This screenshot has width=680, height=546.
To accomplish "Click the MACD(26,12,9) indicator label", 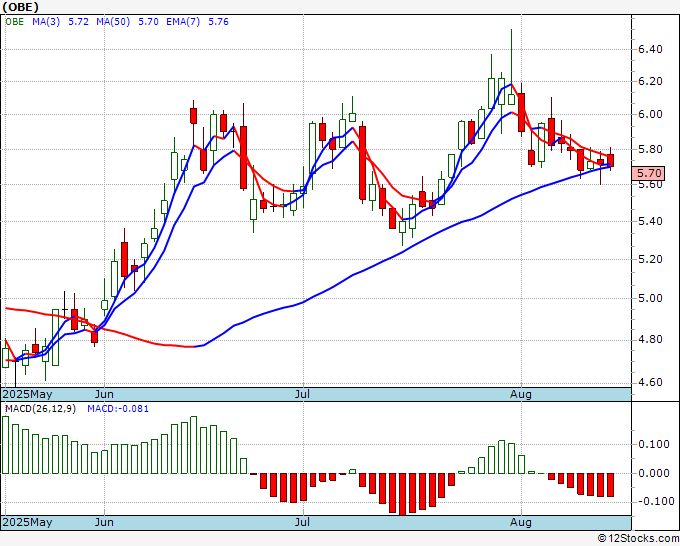I will (x=40, y=409).
